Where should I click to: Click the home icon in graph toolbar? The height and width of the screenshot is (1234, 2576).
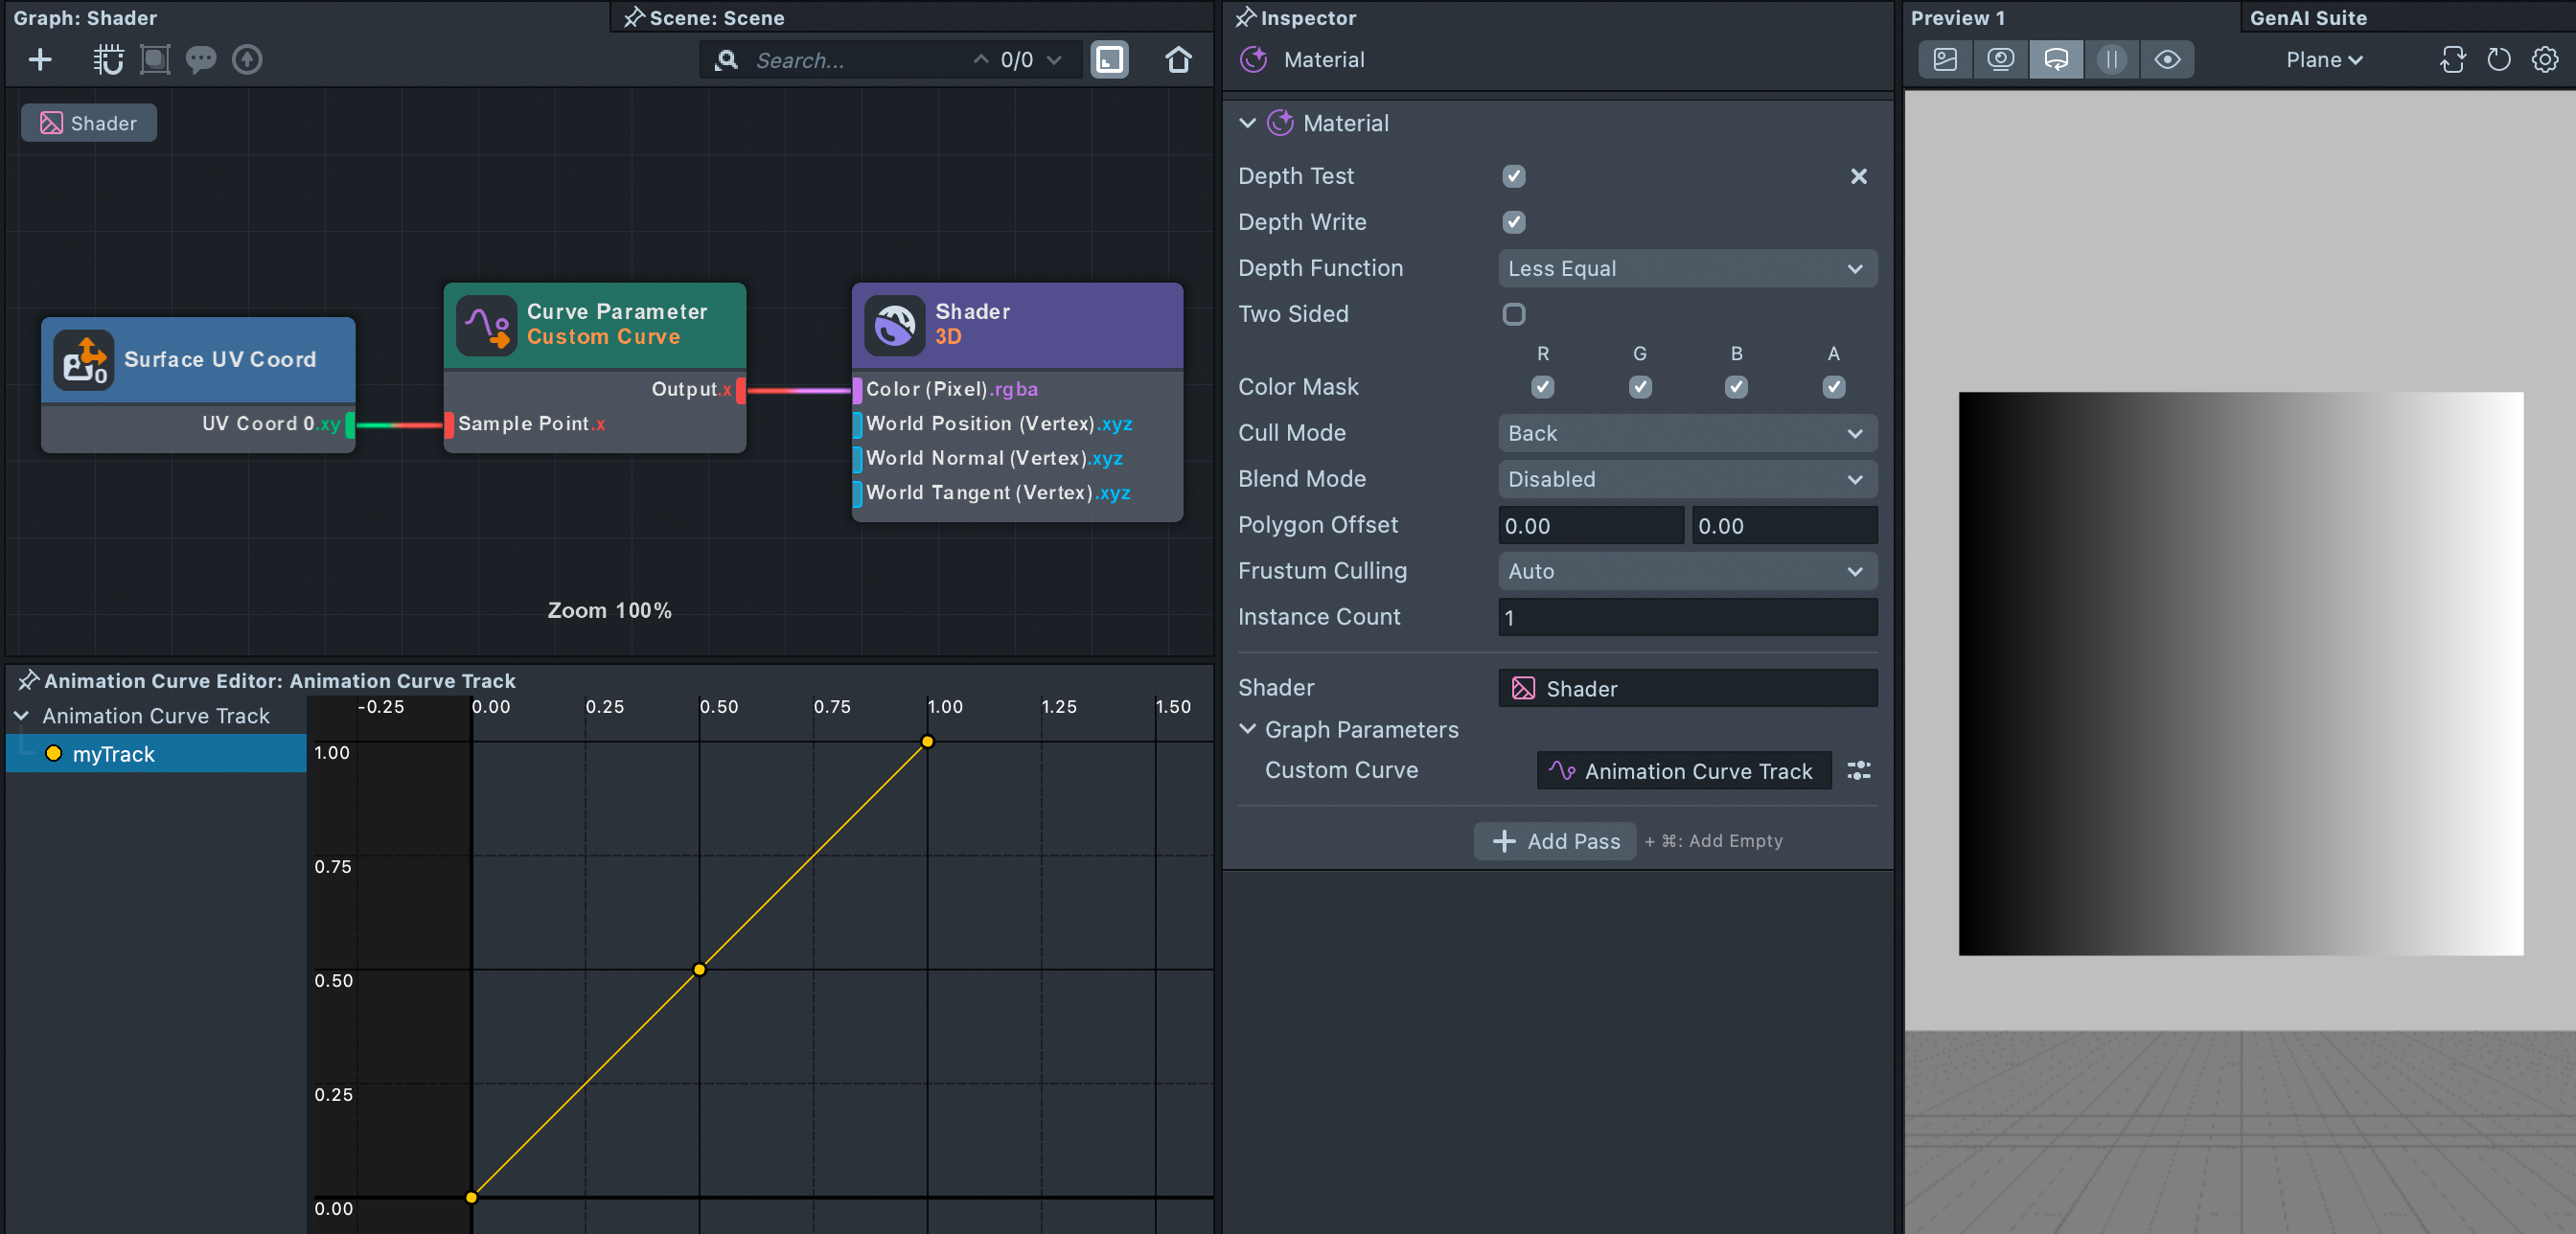pos(1178,60)
